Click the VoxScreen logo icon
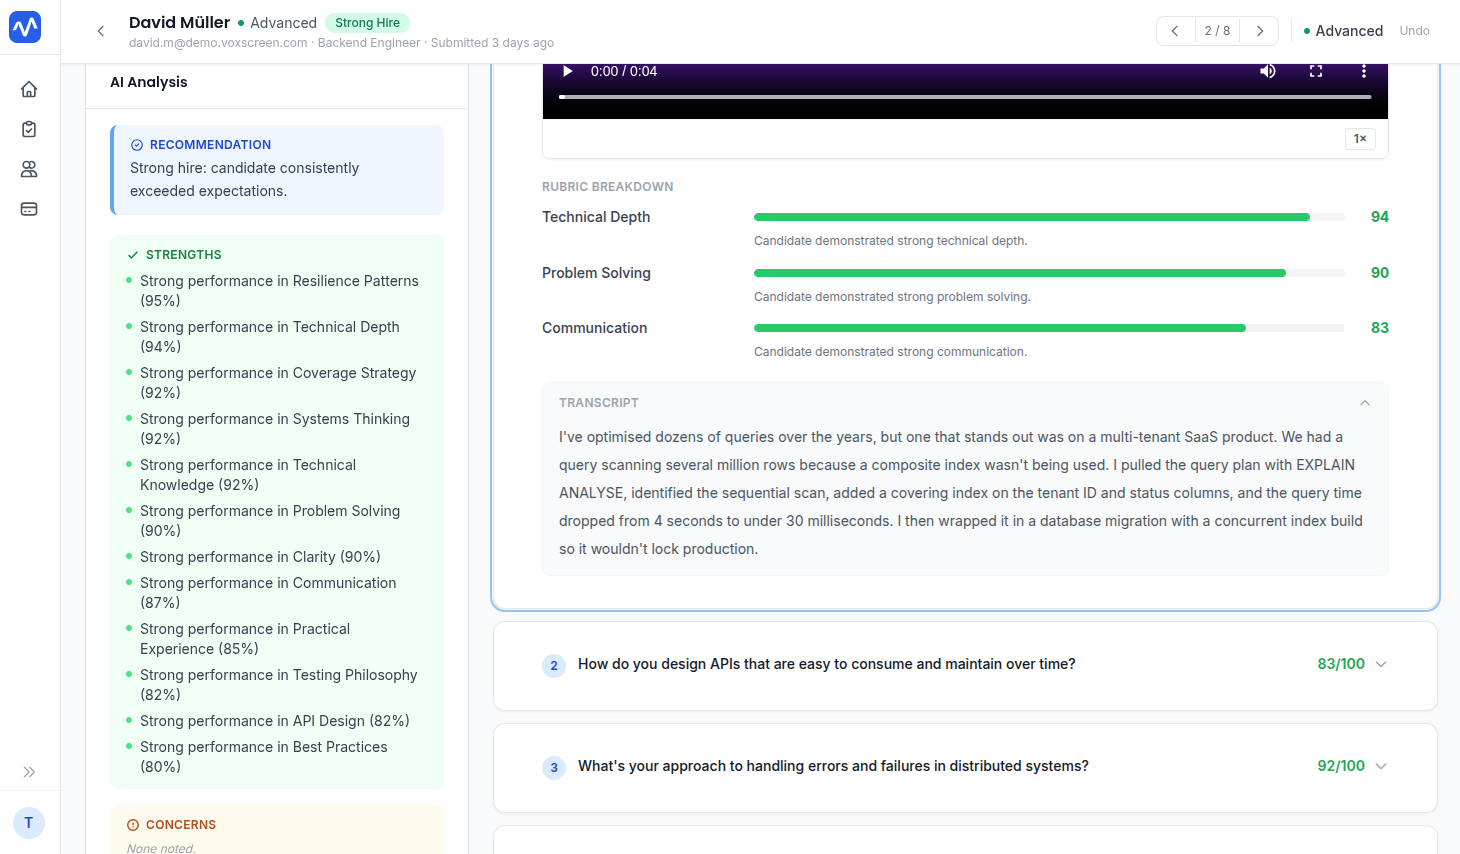 tap(25, 27)
